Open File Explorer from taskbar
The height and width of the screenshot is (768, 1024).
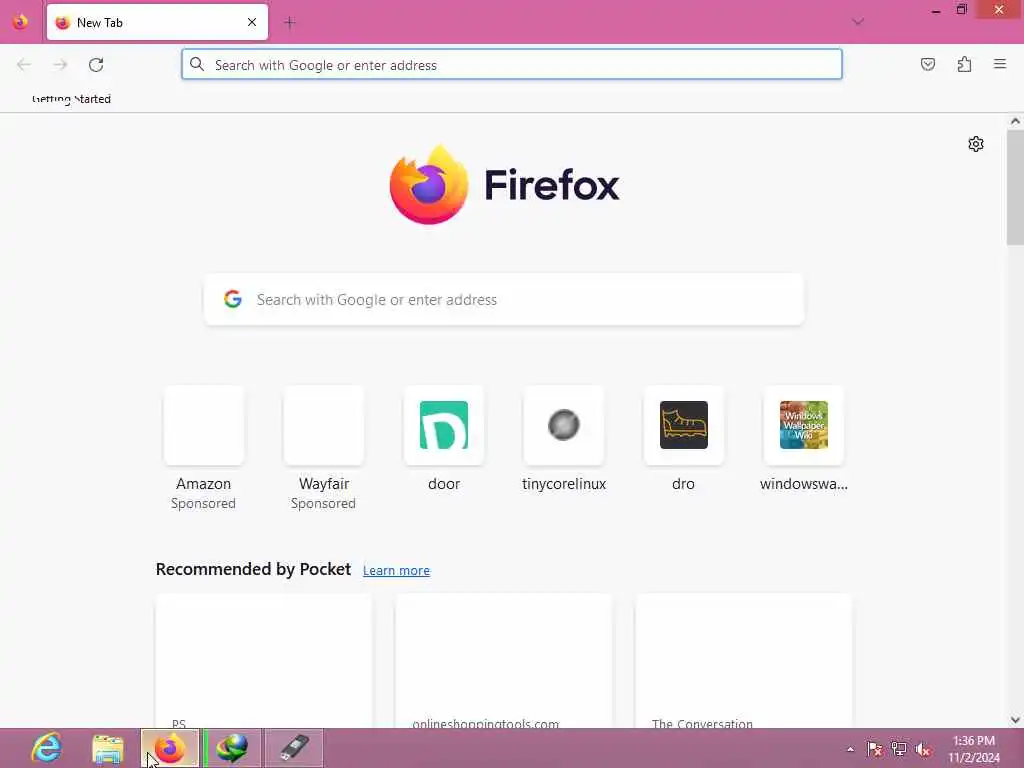click(x=108, y=748)
